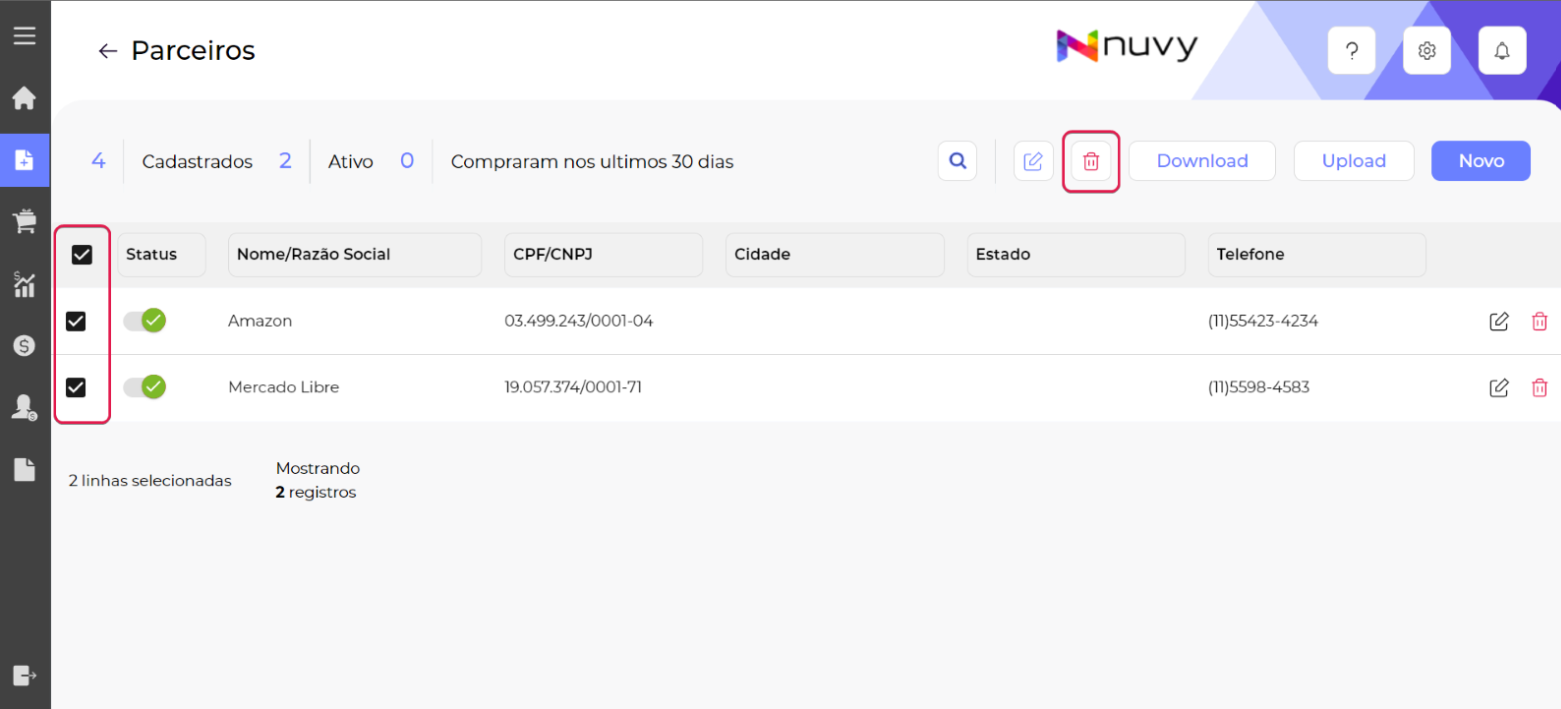The width and height of the screenshot is (1561, 709).
Task: Open the Estado filter field
Action: click(x=1075, y=254)
